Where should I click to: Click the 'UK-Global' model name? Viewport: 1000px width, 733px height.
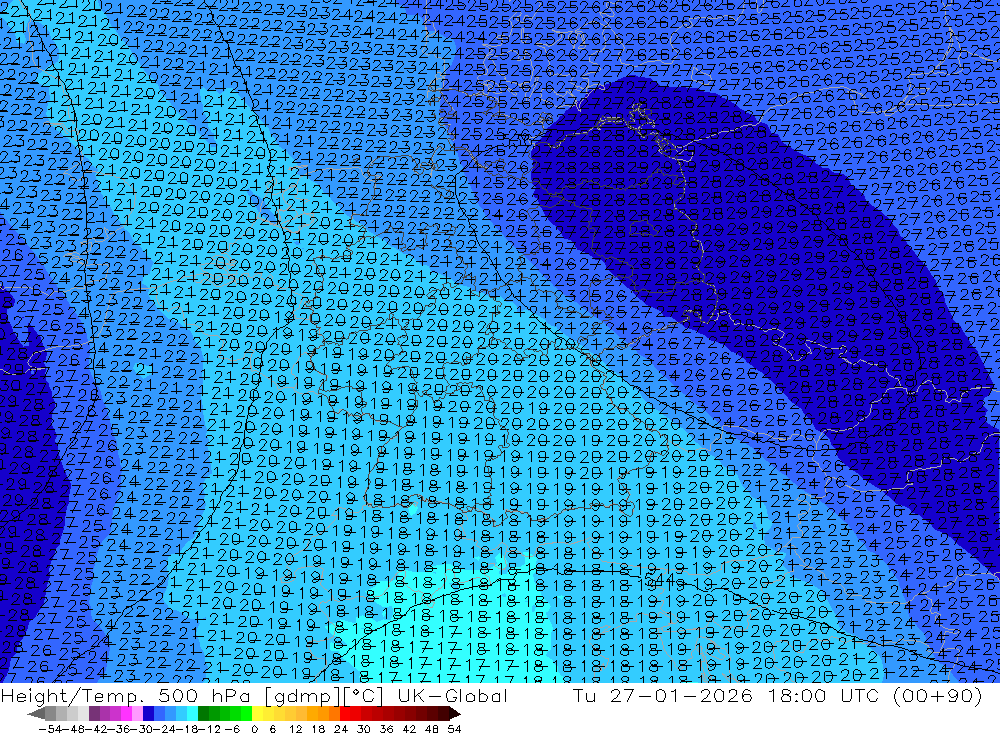pos(452,695)
